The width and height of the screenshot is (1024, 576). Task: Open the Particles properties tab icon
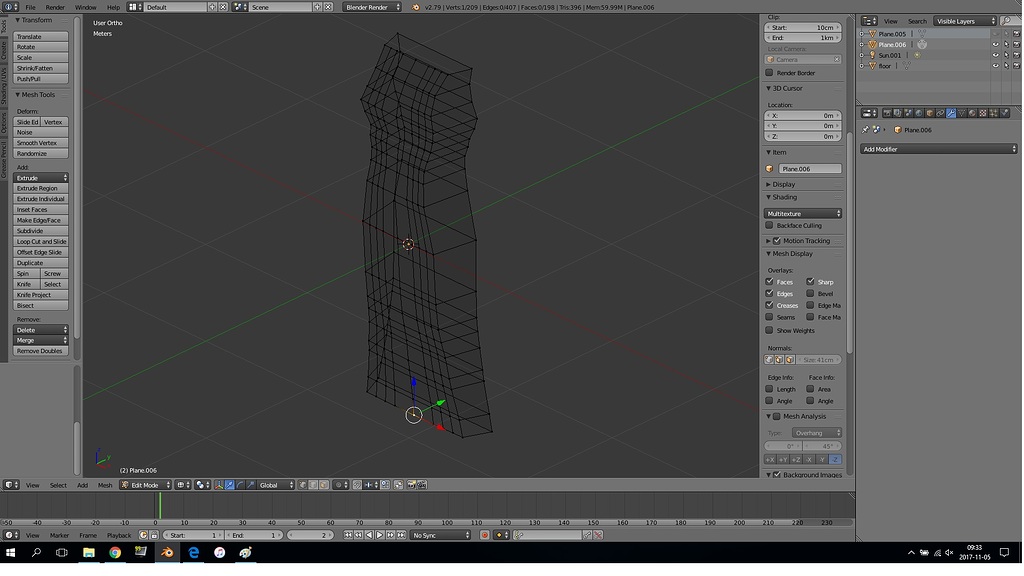coord(993,113)
